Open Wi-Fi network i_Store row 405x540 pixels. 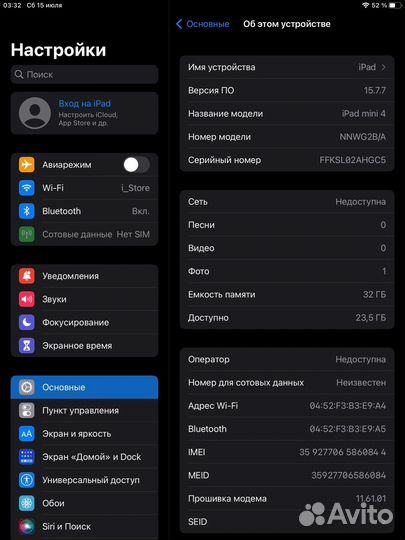tap(84, 188)
